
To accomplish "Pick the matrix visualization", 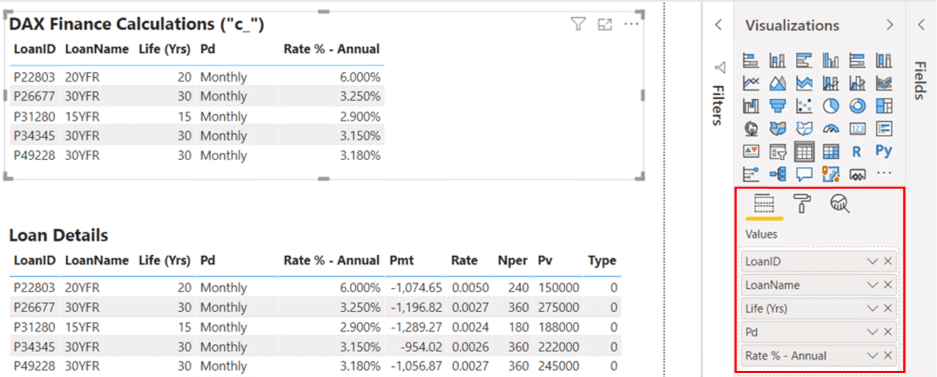I will click(x=831, y=152).
